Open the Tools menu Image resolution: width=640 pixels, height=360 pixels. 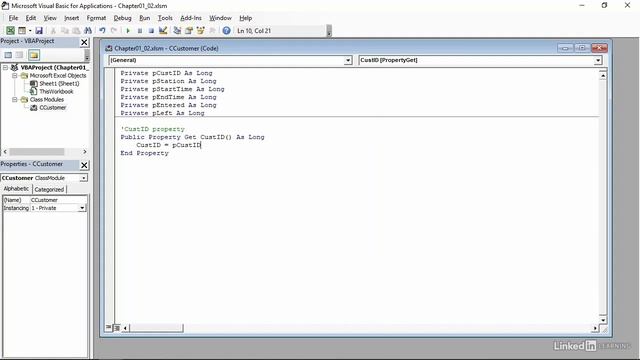click(x=165, y=18)
